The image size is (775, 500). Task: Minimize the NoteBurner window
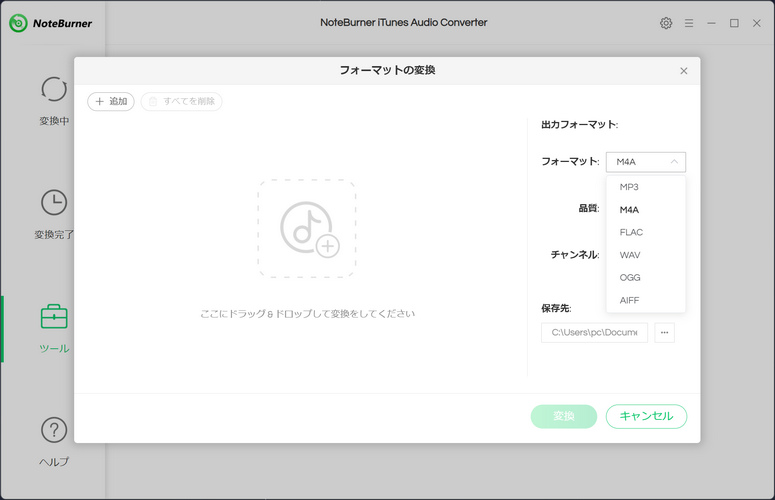711,23
